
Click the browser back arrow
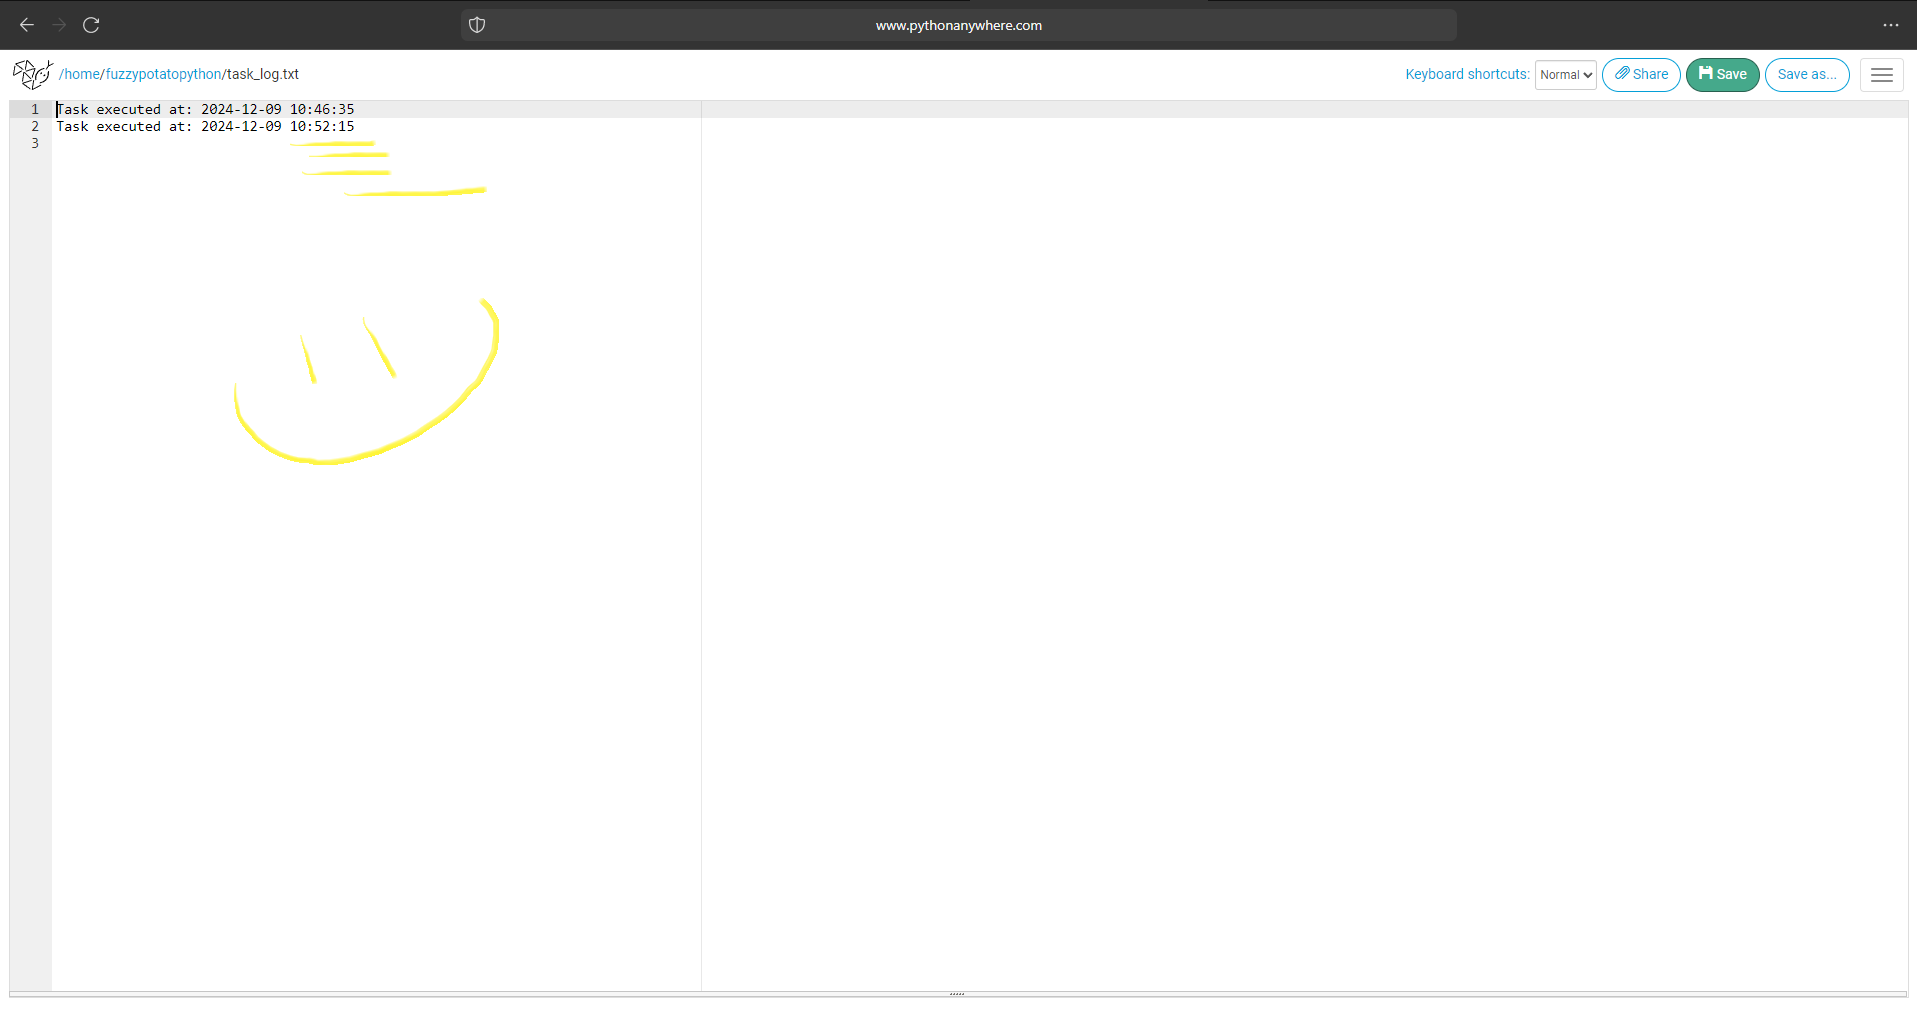pyautogui.click(x=26, y=25)
